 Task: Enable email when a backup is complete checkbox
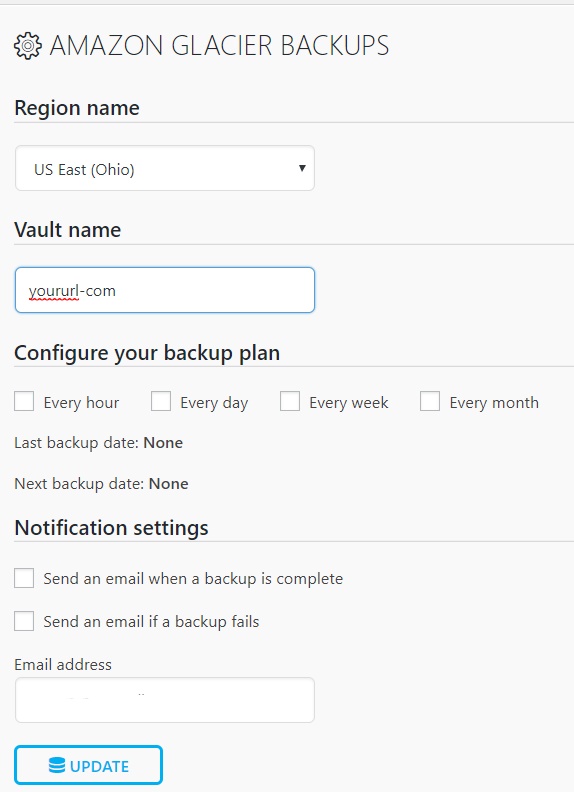24,578
